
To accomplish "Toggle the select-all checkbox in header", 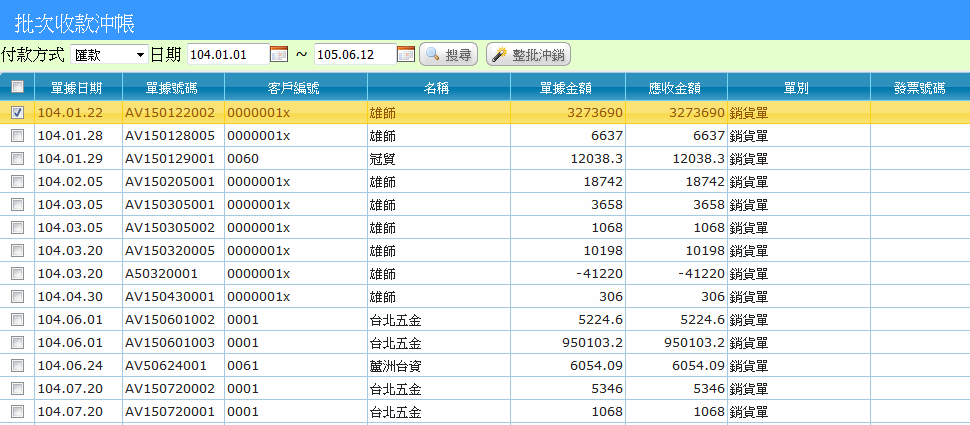I will coord(17,87).
